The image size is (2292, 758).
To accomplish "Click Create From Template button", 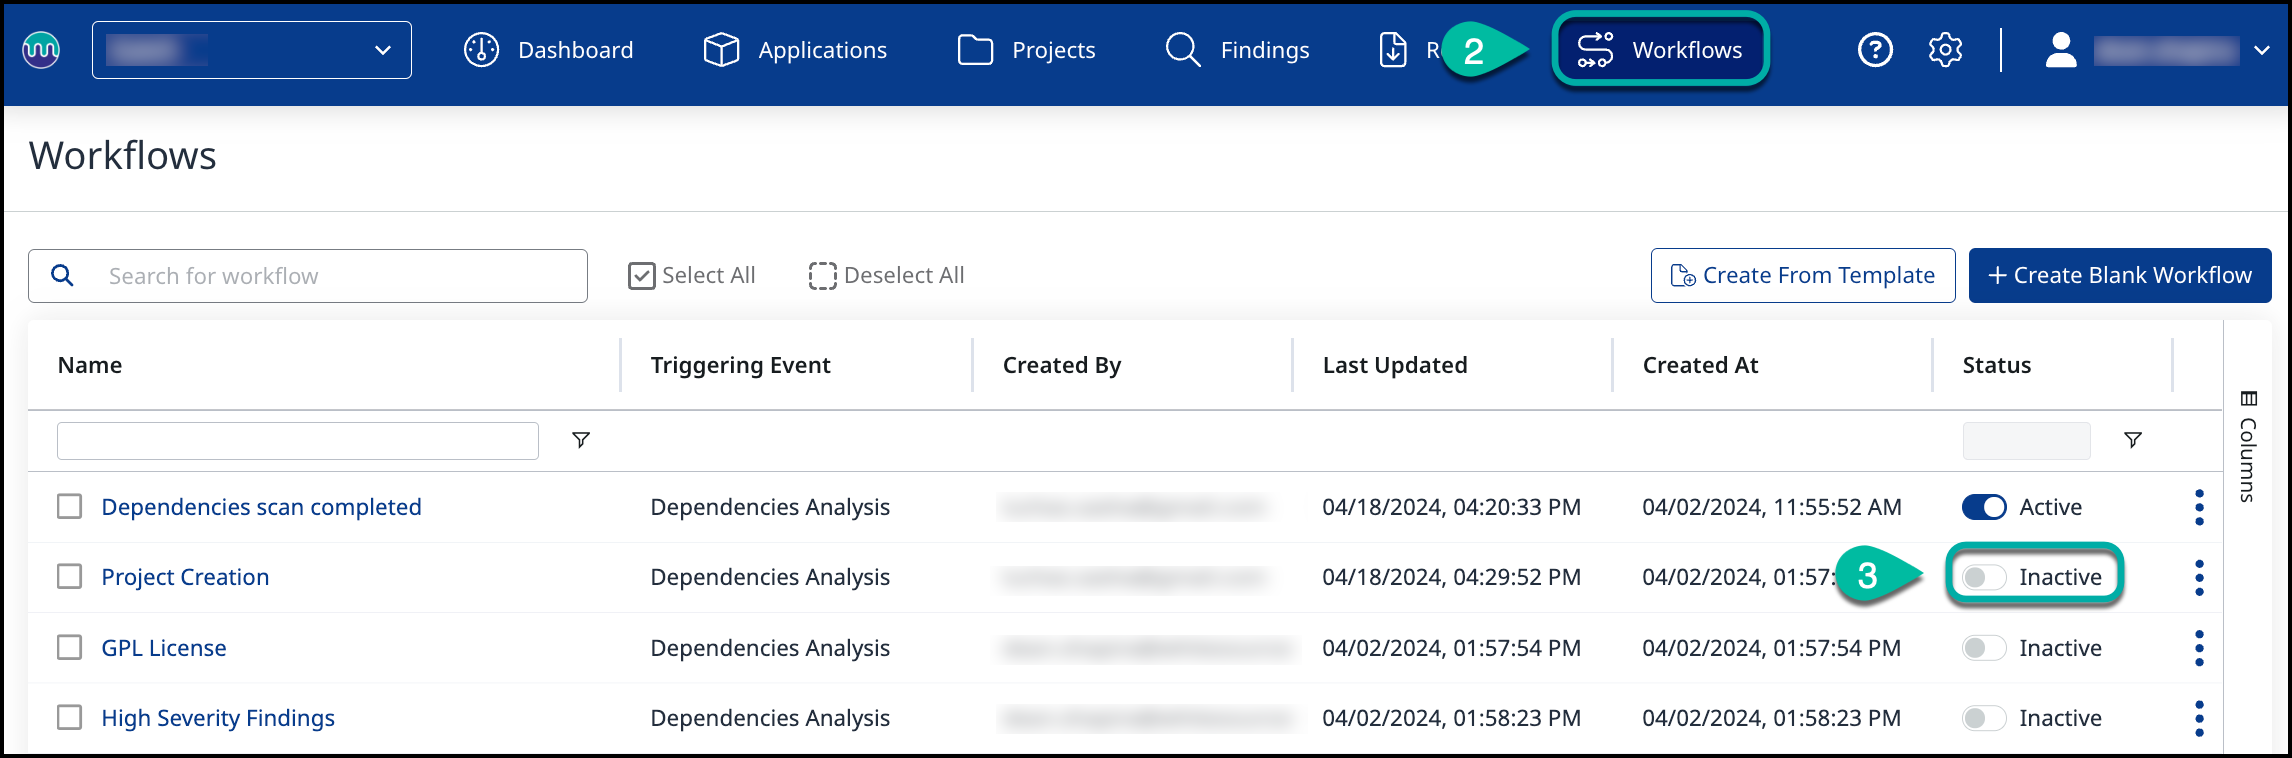I will [x=1802, y=275].
